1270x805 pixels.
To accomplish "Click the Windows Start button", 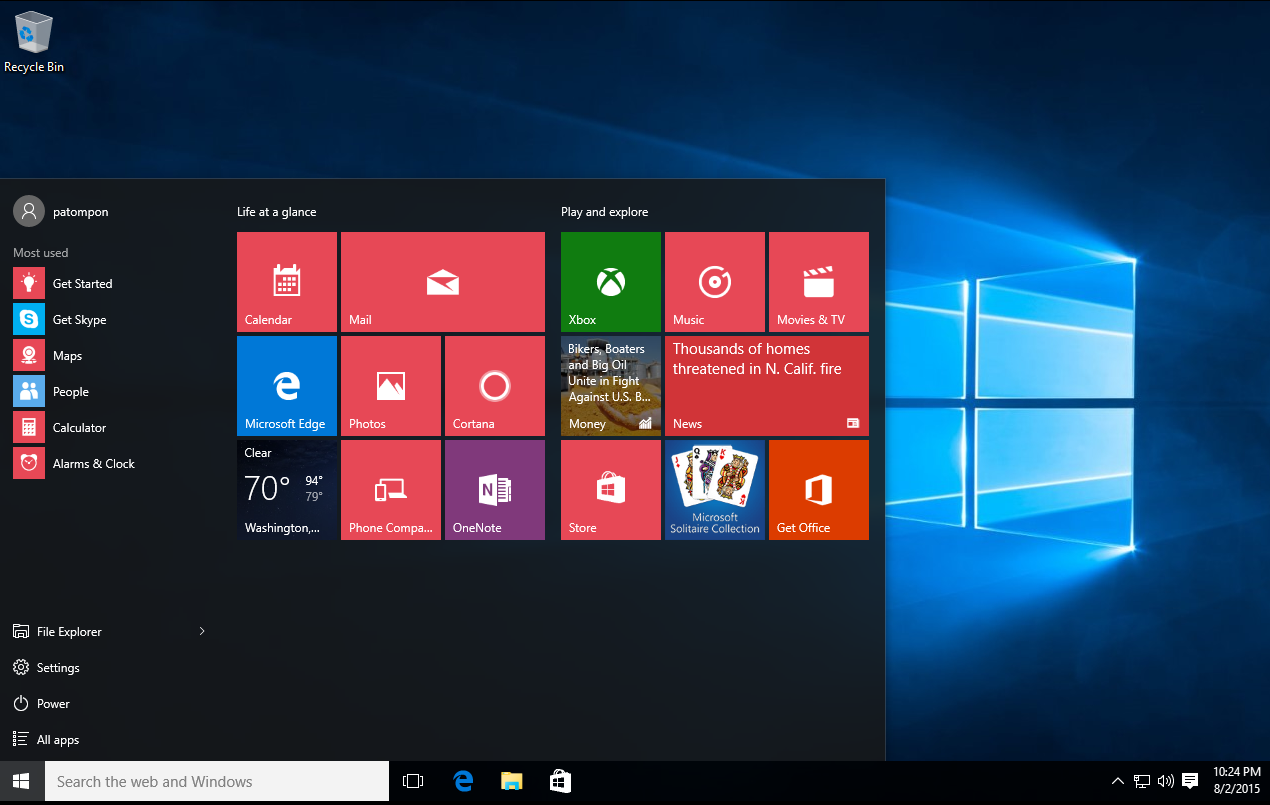I will coord(22,782).
